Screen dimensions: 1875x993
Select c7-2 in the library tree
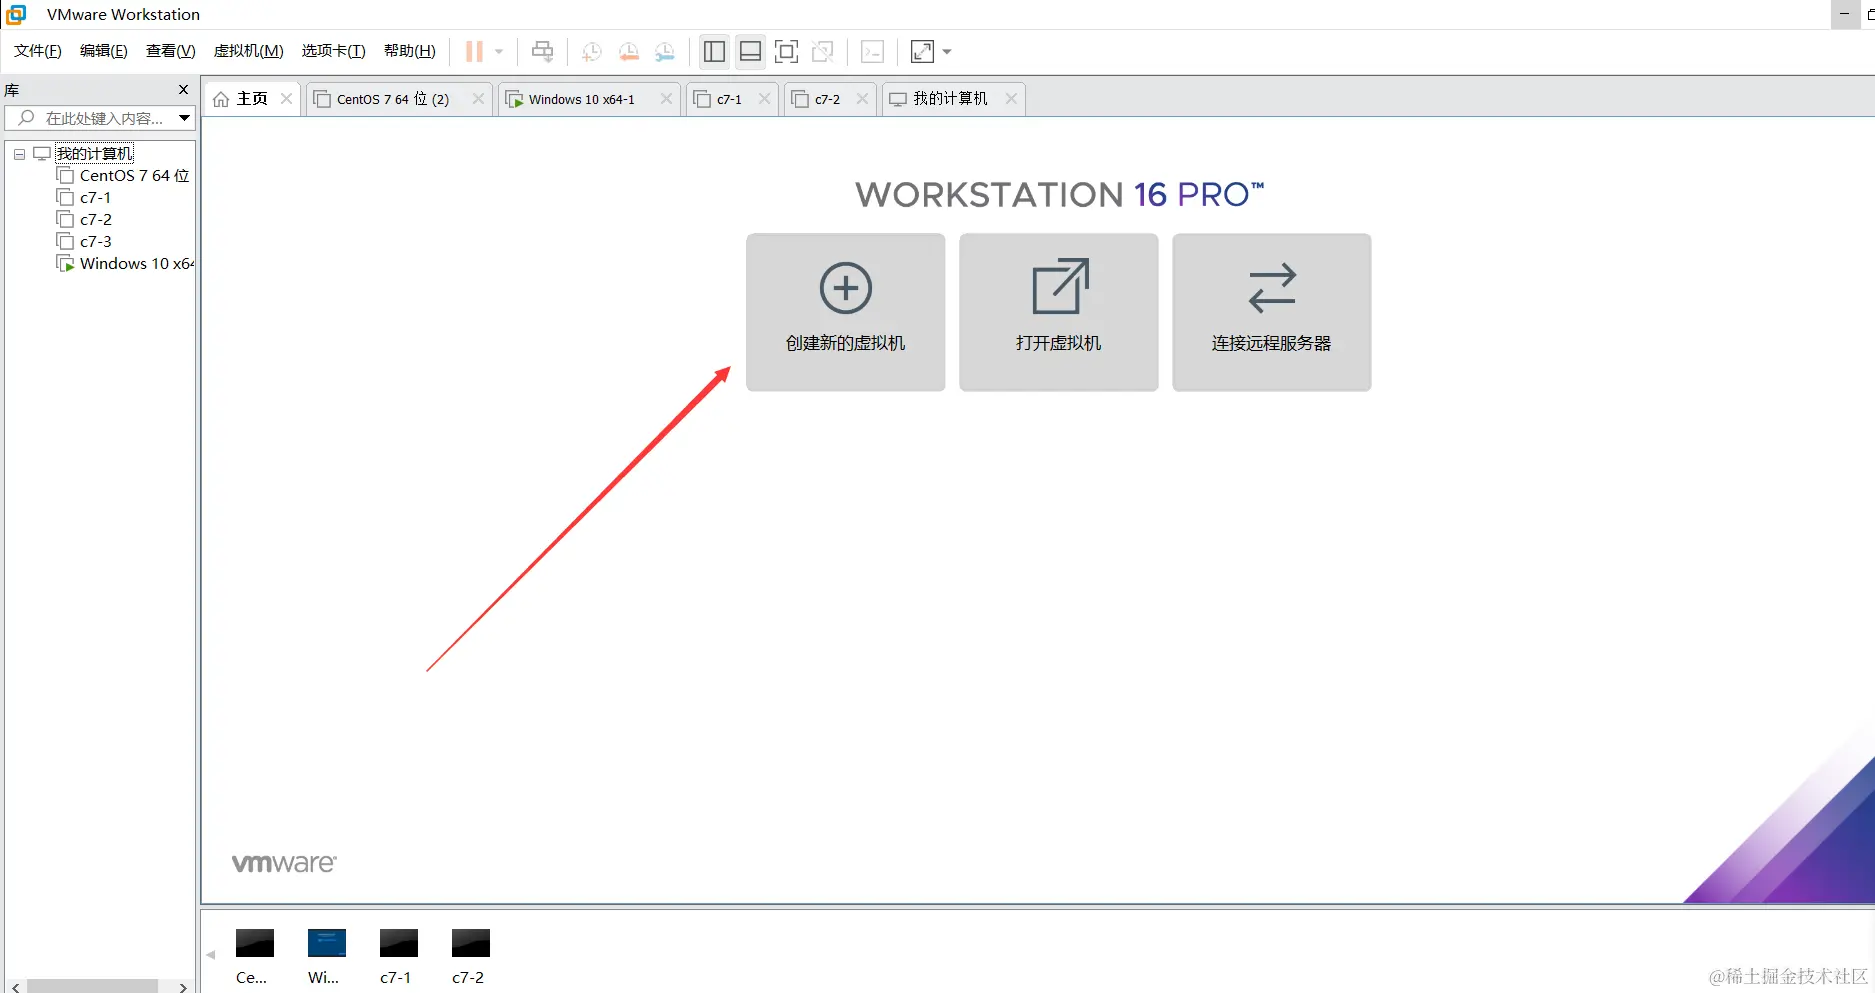96,219
